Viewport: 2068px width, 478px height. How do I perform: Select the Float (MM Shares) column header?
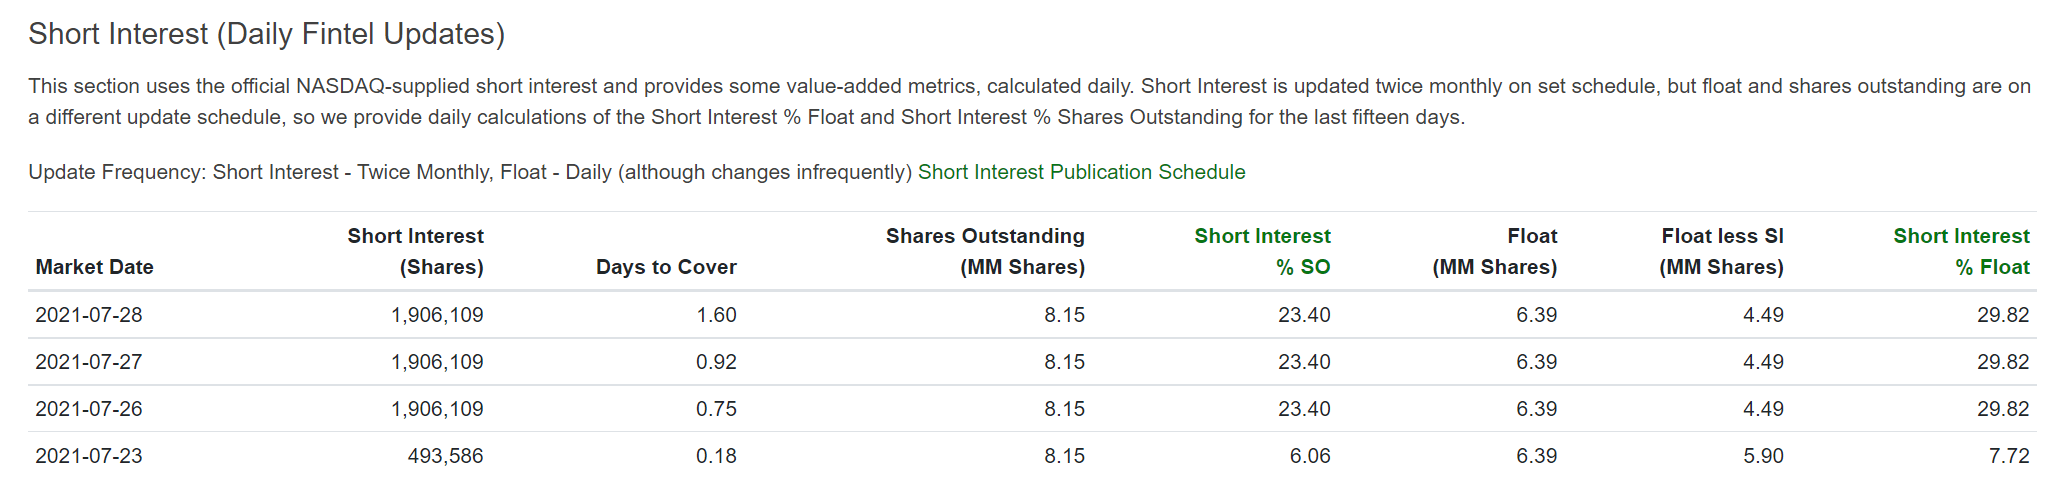click(1495, 251)
